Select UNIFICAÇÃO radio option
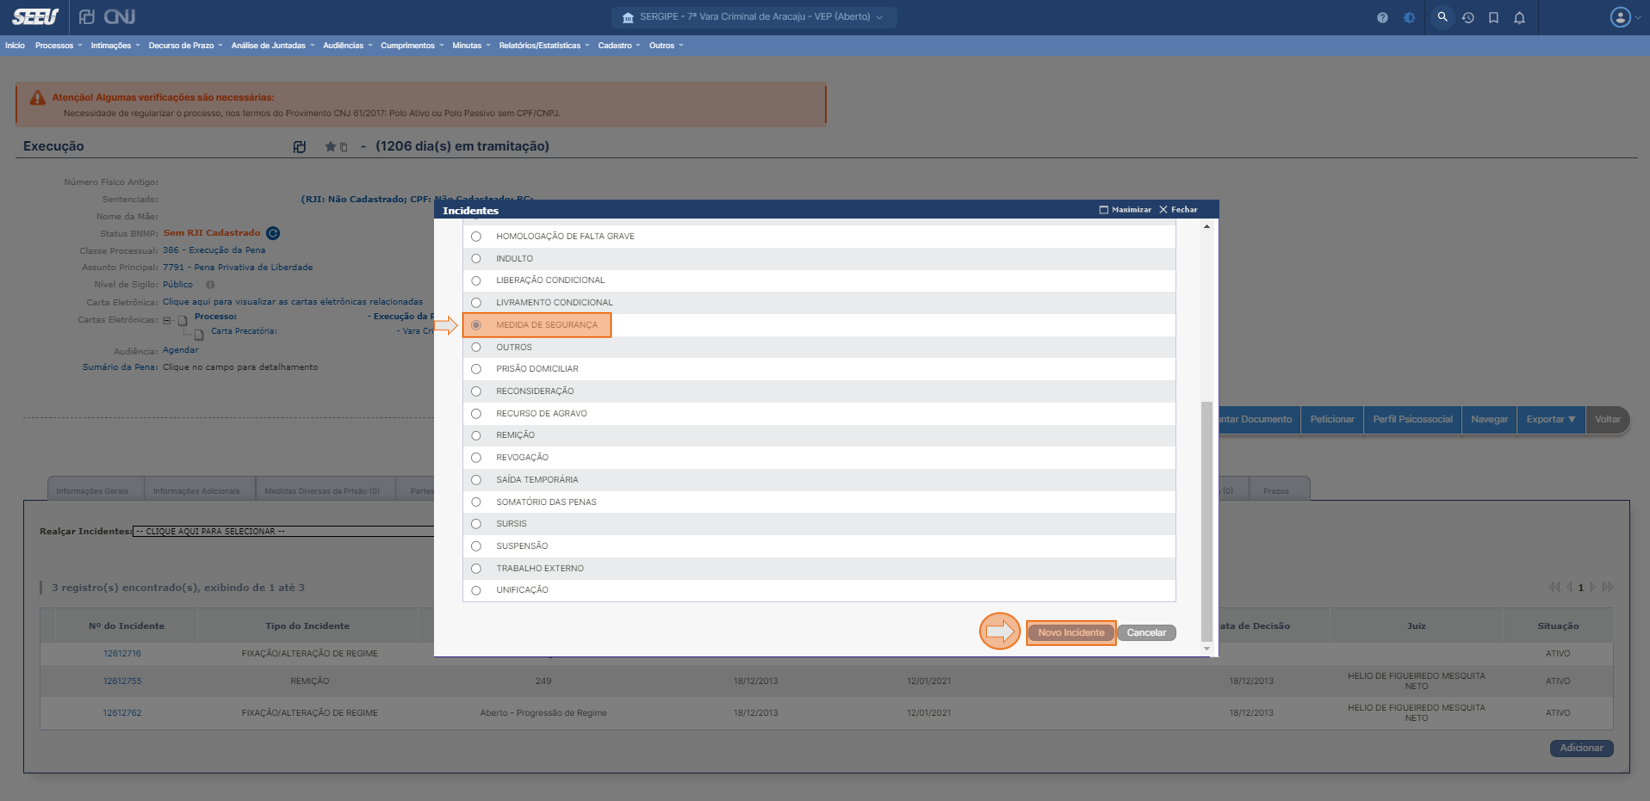The width and height of the screenshot is (1650, 801). click(x=476, y=591)
